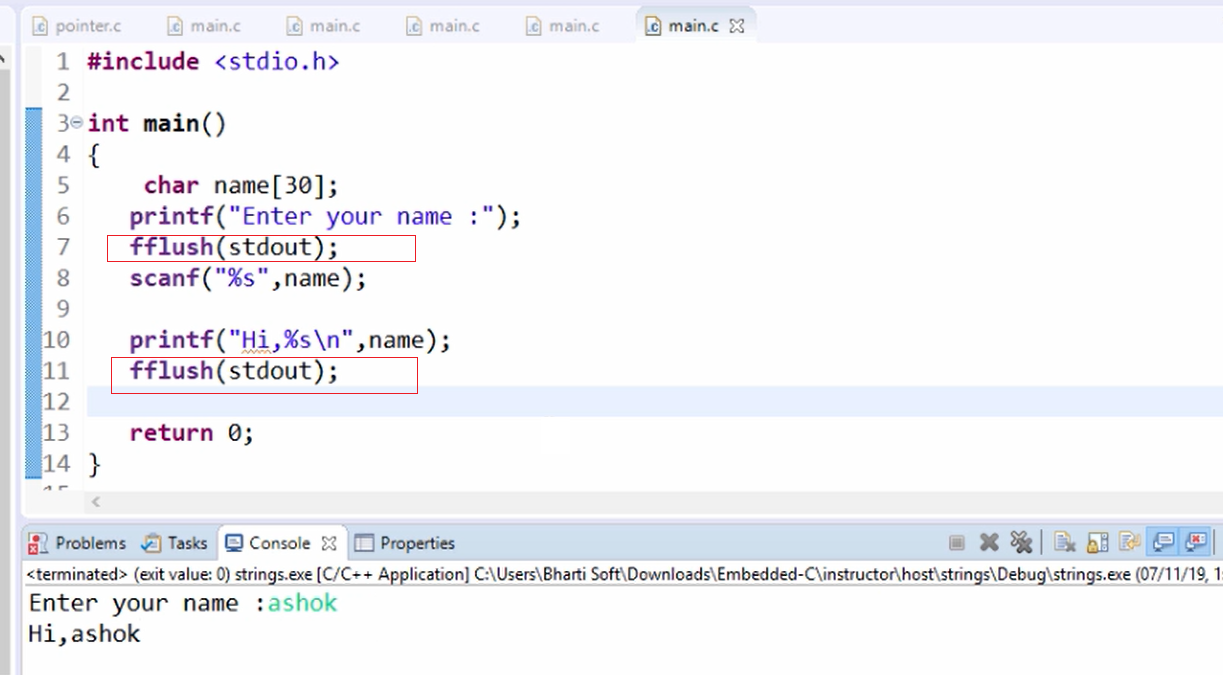Click 'char name[30];' declaration
The height and width of the screenshot is (675, 1223).
241,185
